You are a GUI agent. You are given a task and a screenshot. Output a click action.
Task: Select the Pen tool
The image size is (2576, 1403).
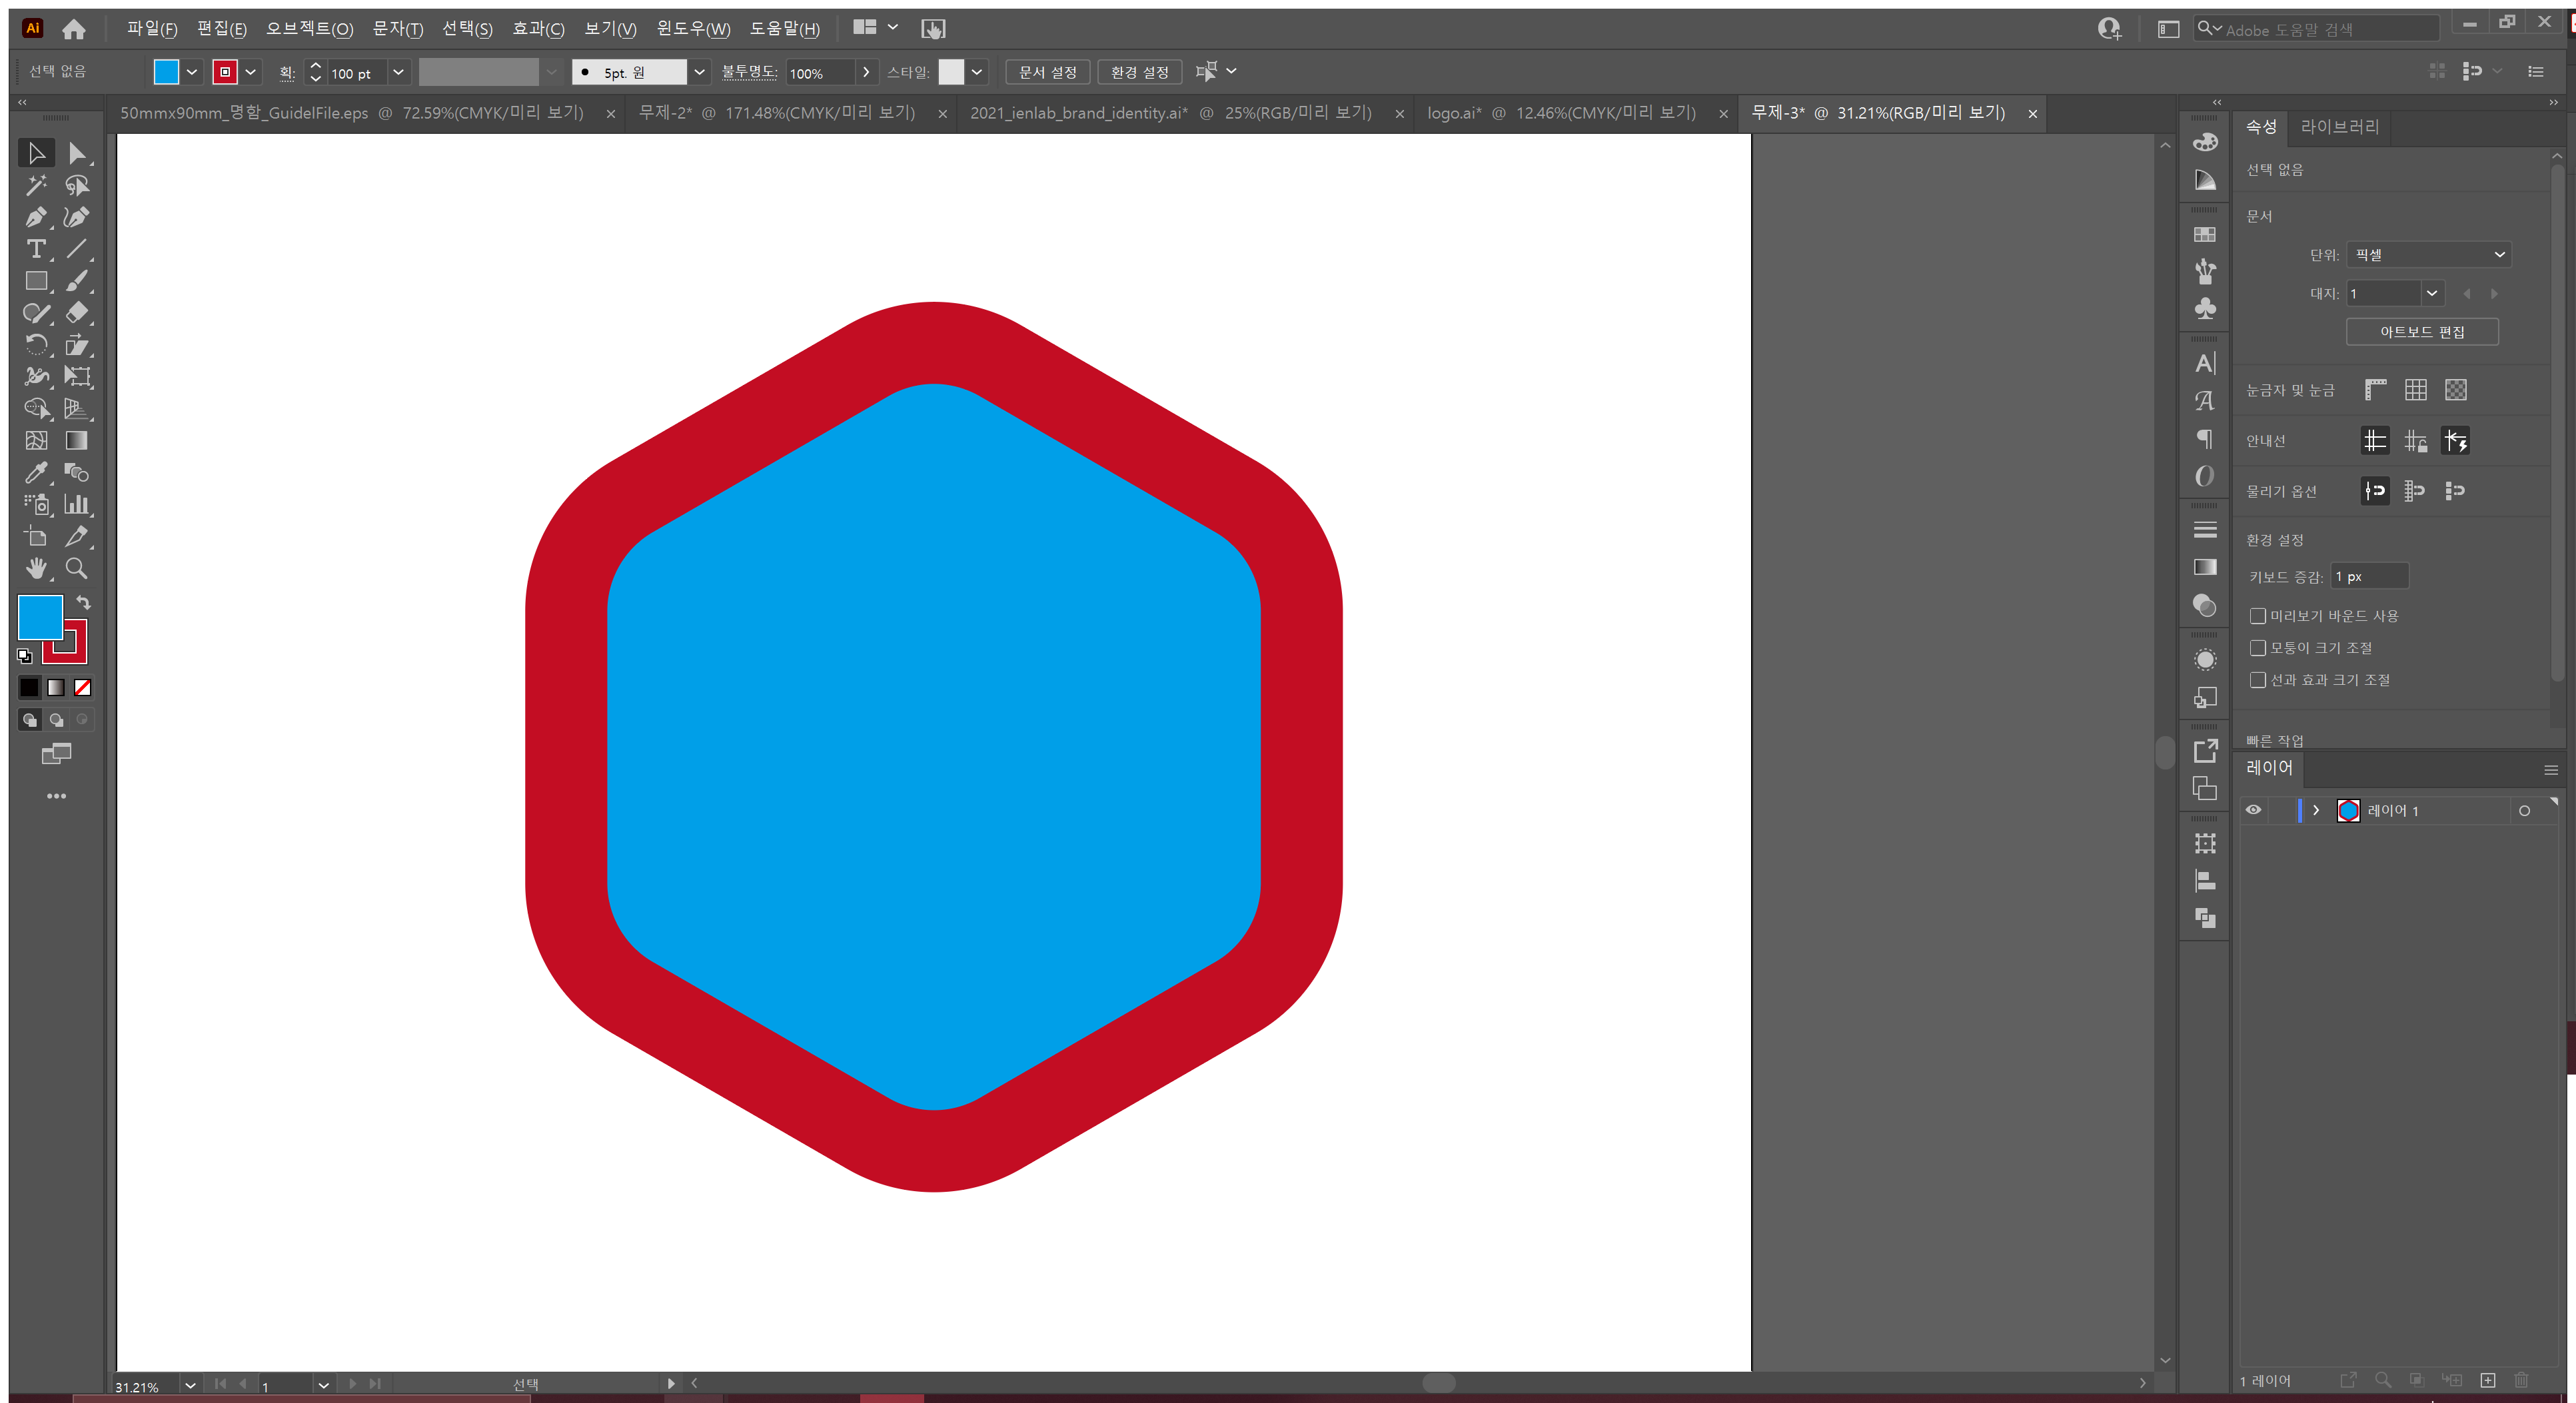[x=36, y=217]
